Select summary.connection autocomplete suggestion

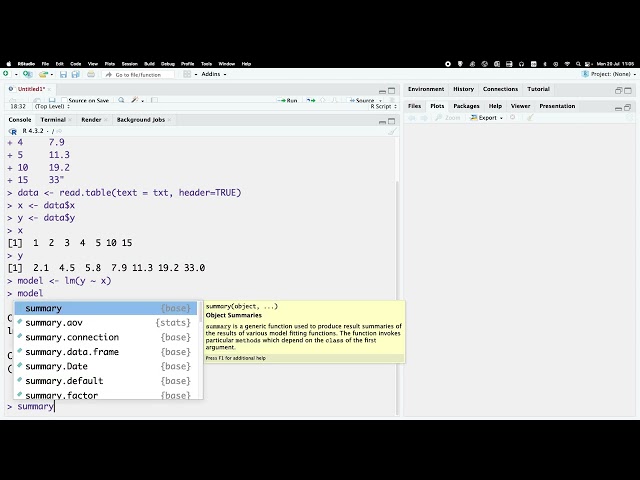106,337
